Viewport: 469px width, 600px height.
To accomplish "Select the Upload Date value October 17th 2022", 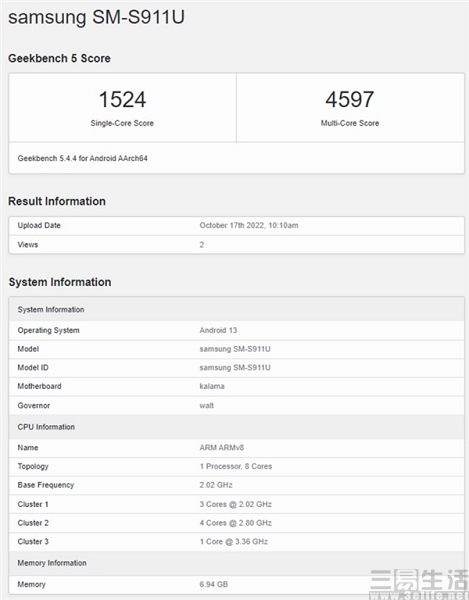I will (x=249, y=225).
